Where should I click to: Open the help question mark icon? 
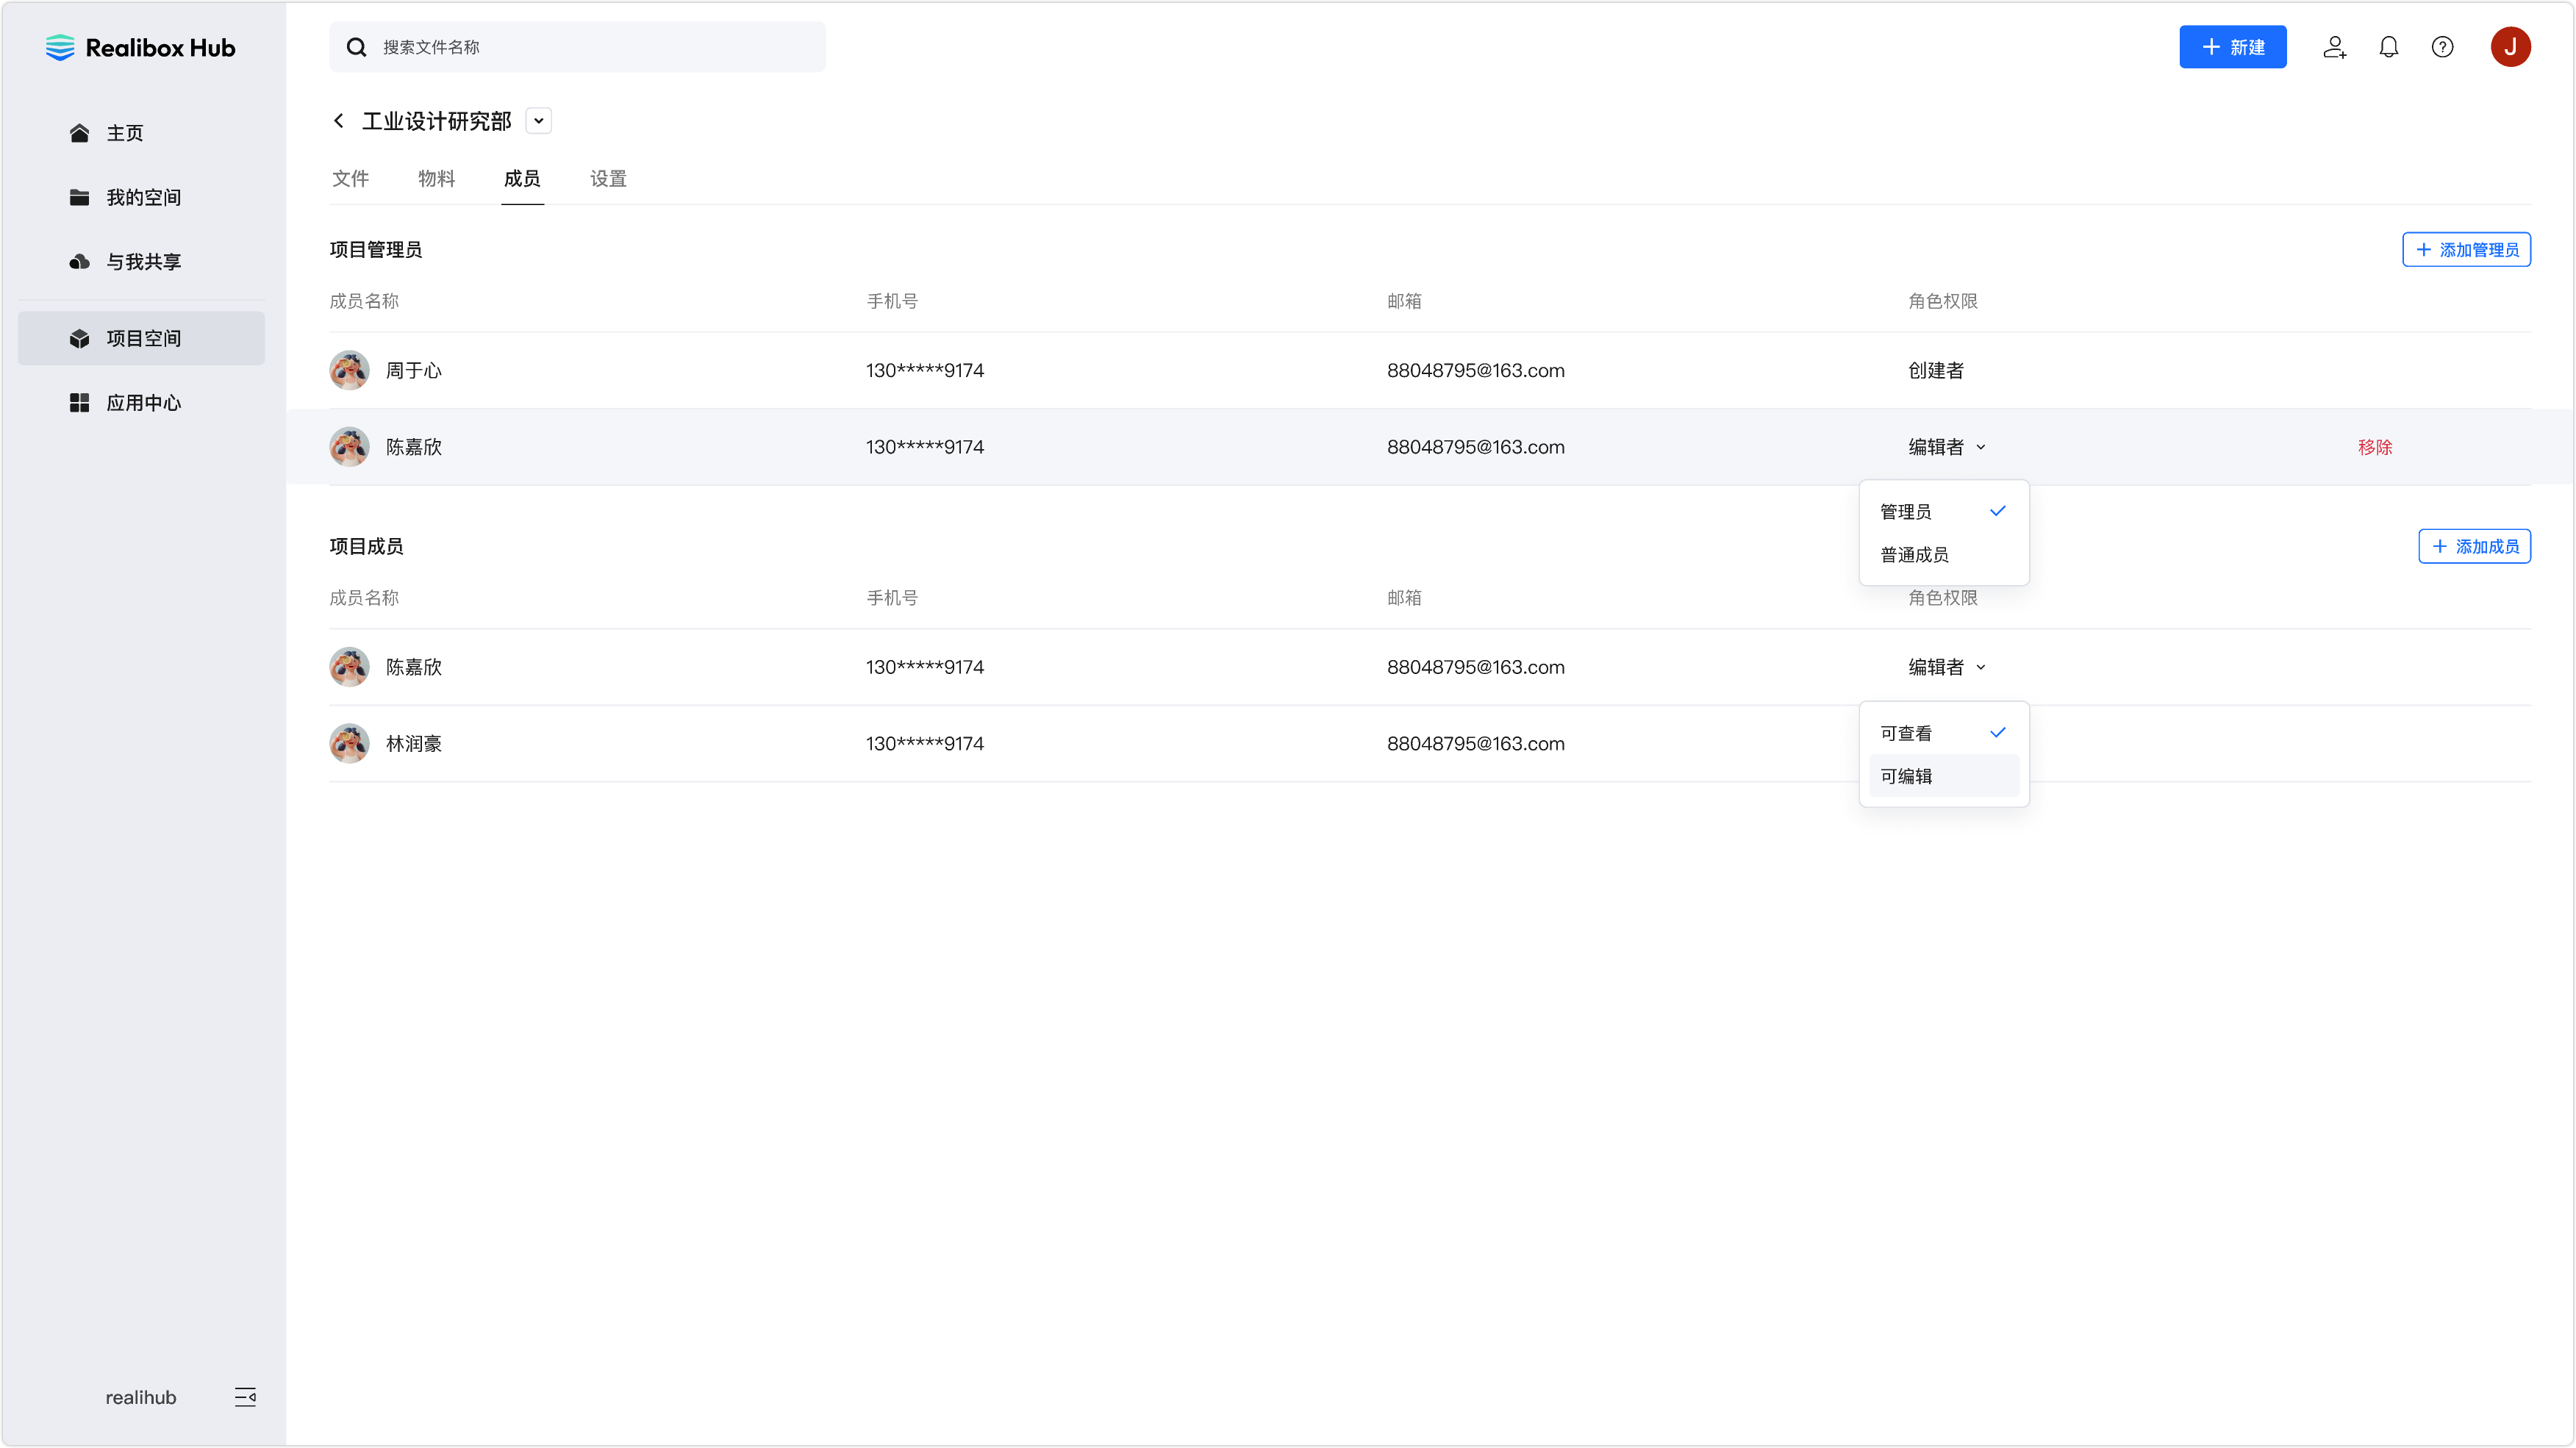click(2443, 47)
